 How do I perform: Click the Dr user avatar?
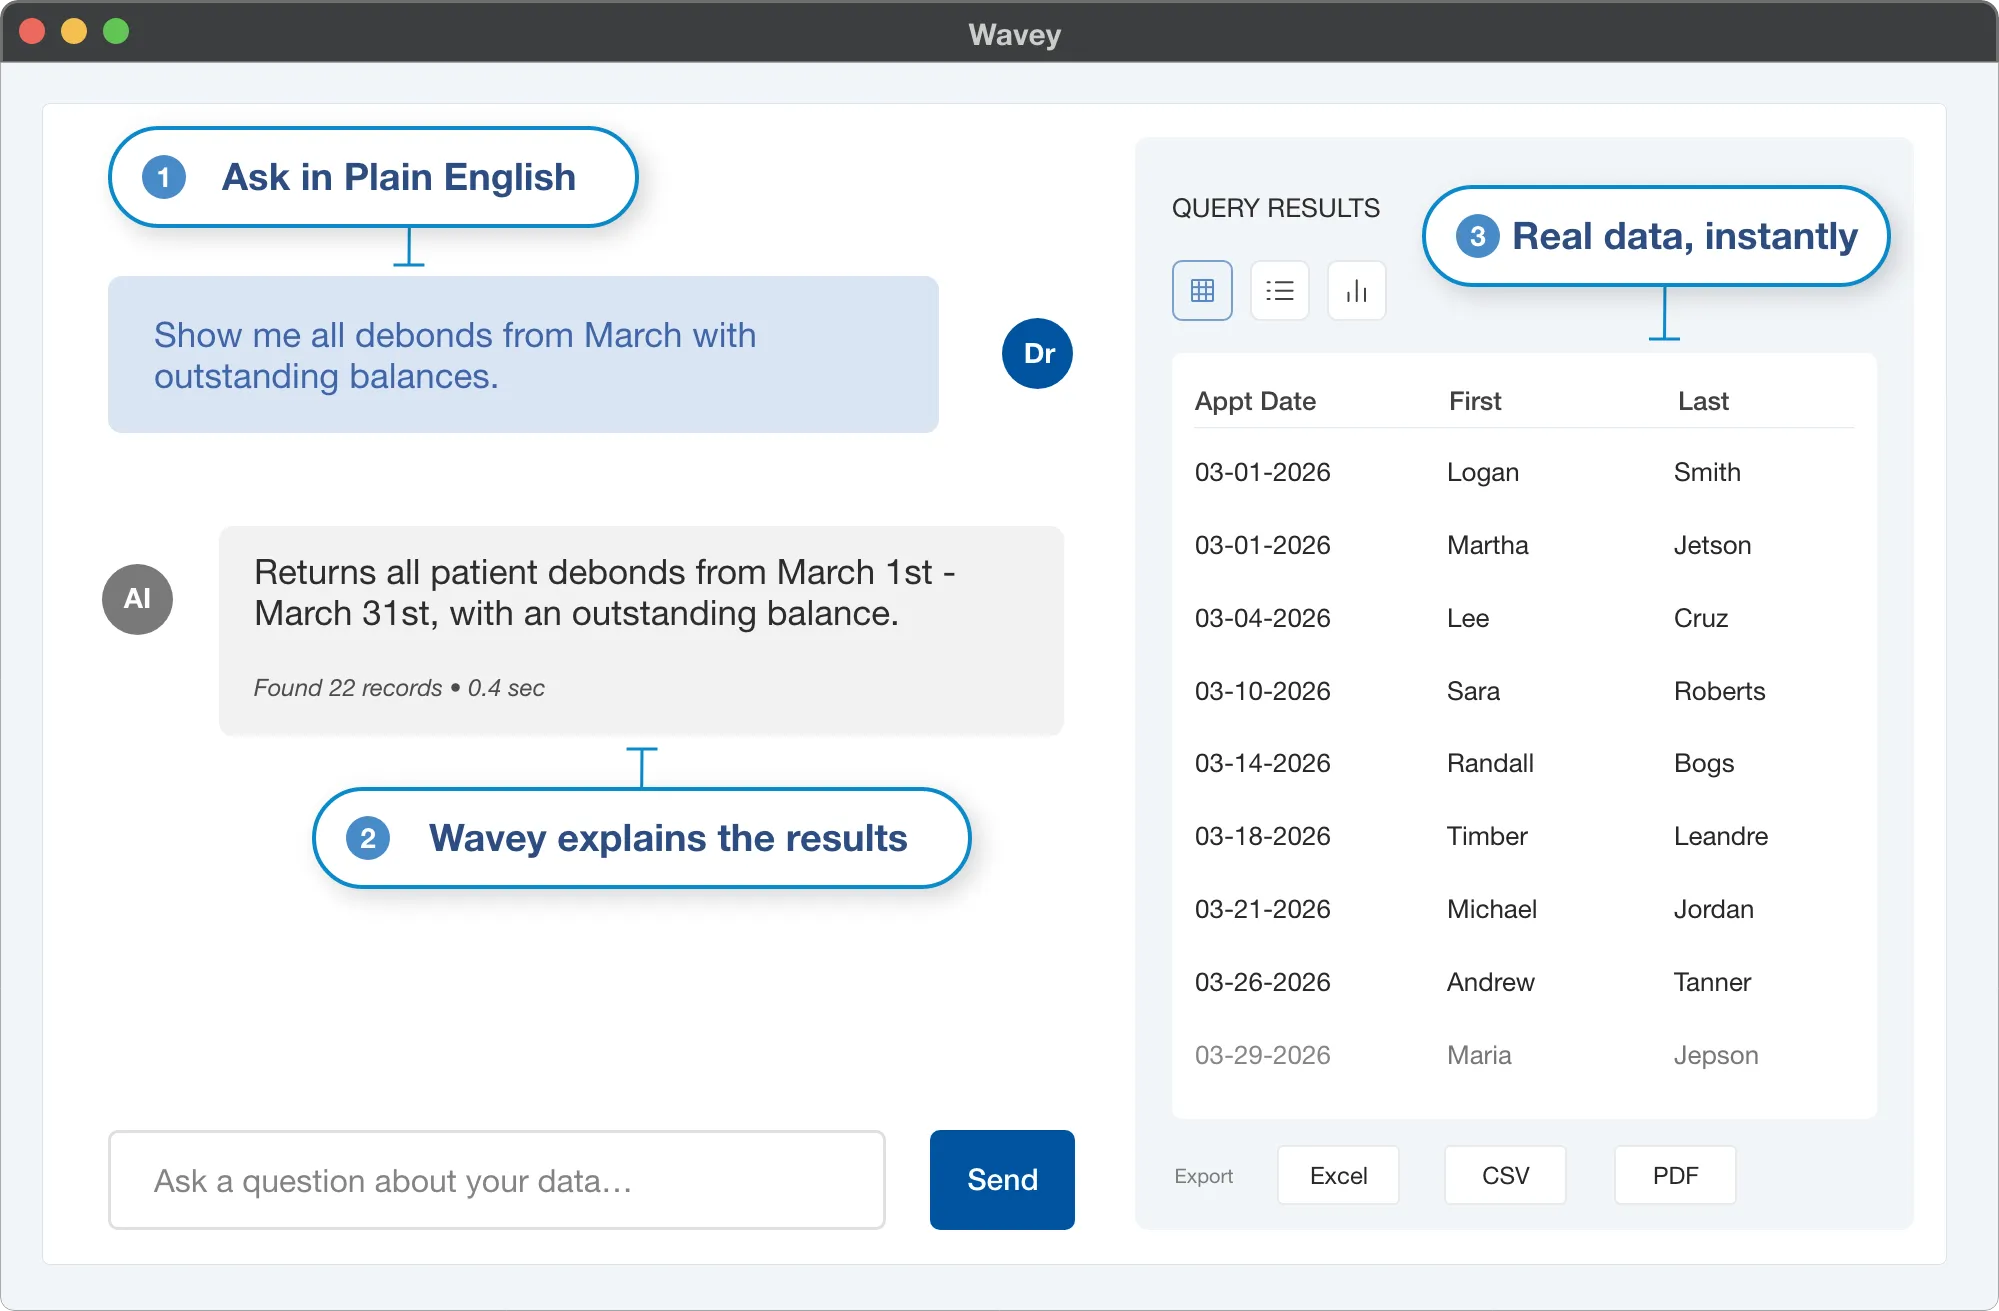coord(1037,353)
